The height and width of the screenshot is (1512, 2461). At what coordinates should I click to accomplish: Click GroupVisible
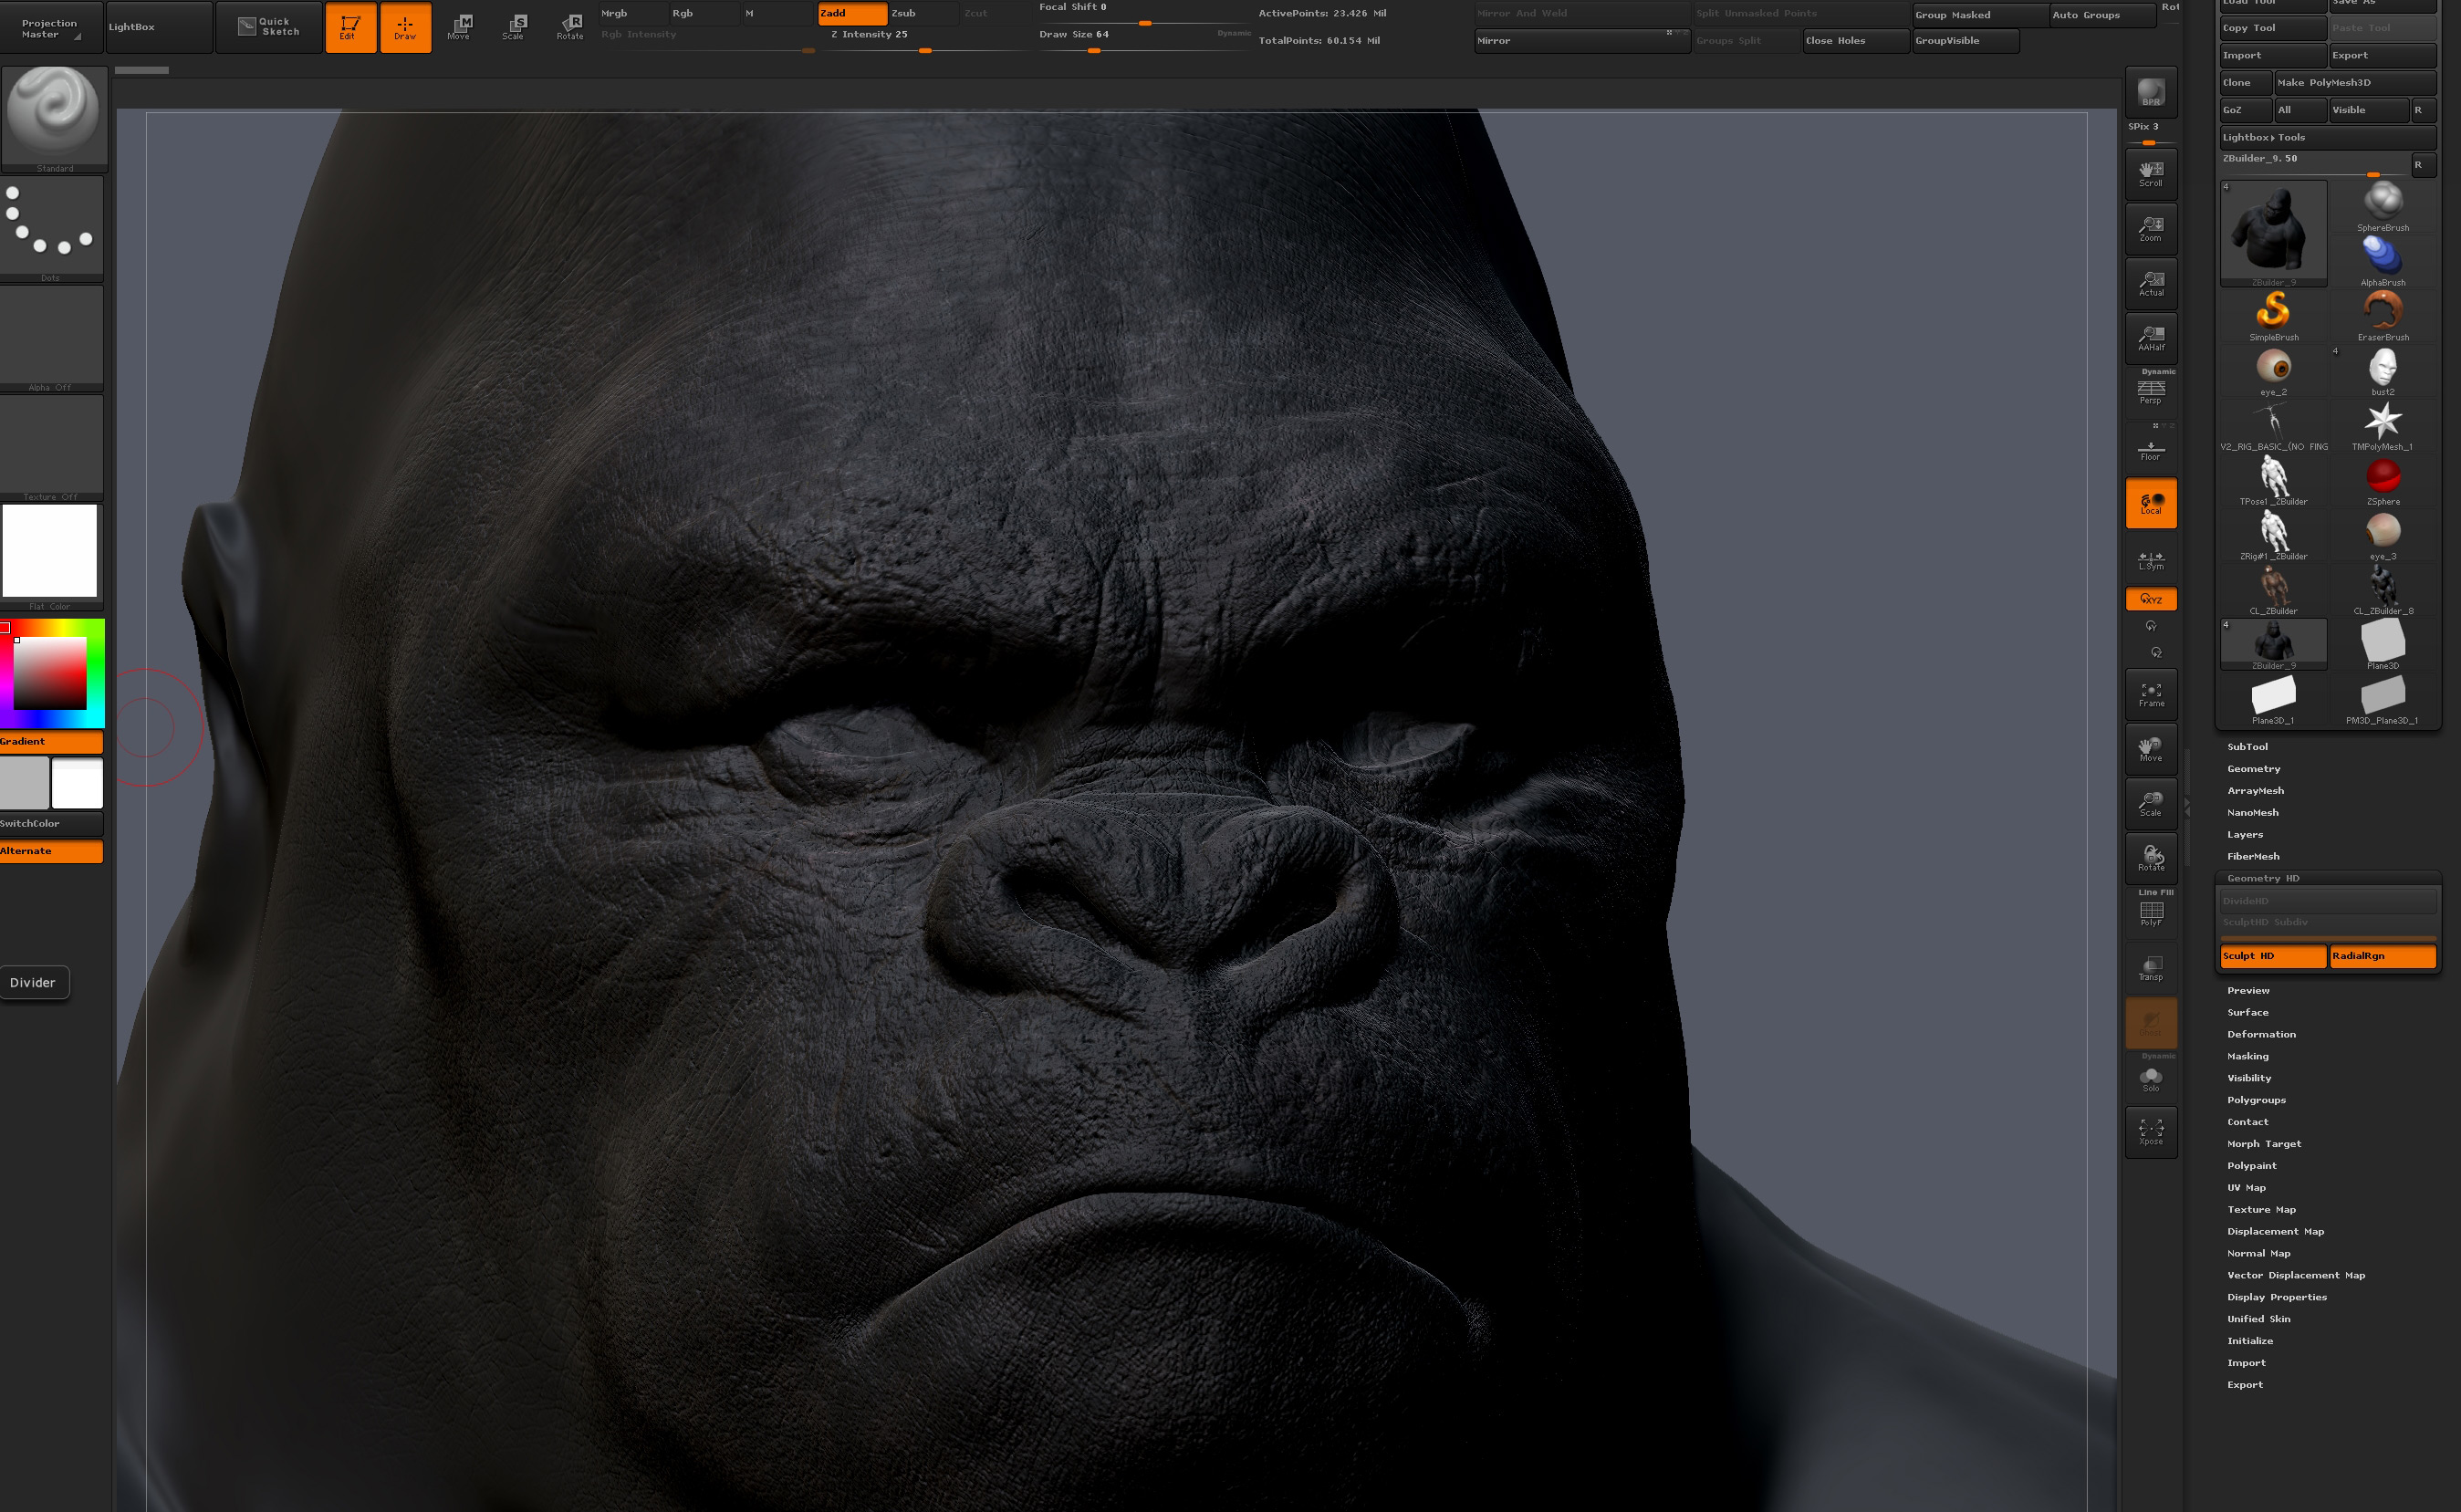[1965, 41]
